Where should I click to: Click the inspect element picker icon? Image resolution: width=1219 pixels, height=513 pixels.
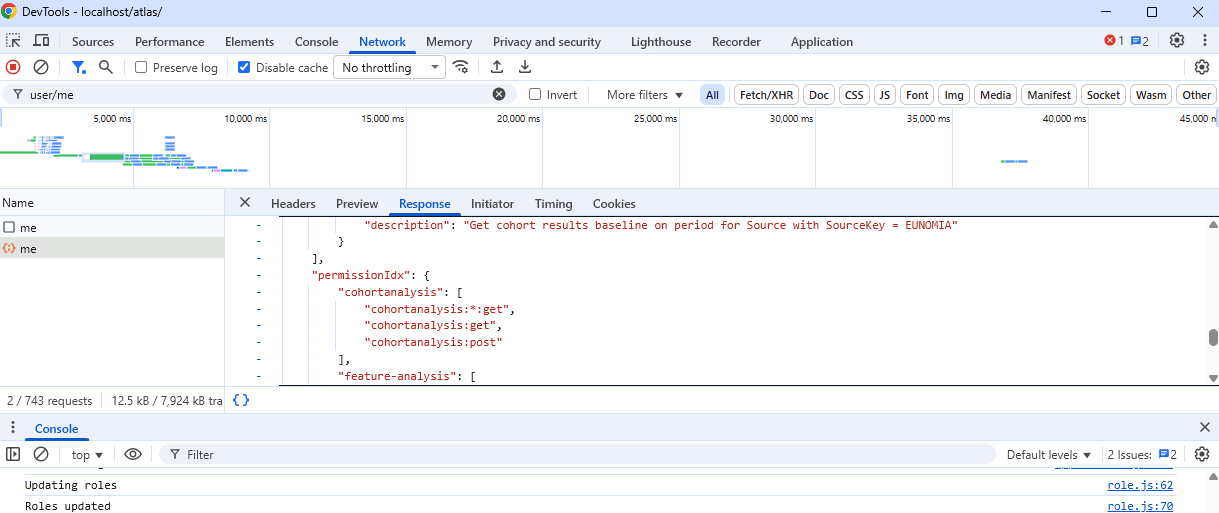13,41
